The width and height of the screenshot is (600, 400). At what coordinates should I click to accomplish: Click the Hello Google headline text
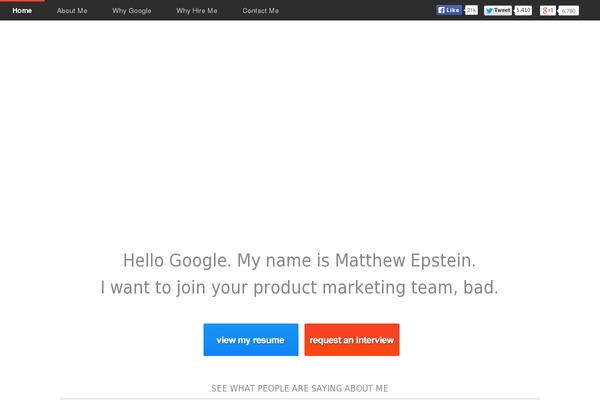point(299,261)
